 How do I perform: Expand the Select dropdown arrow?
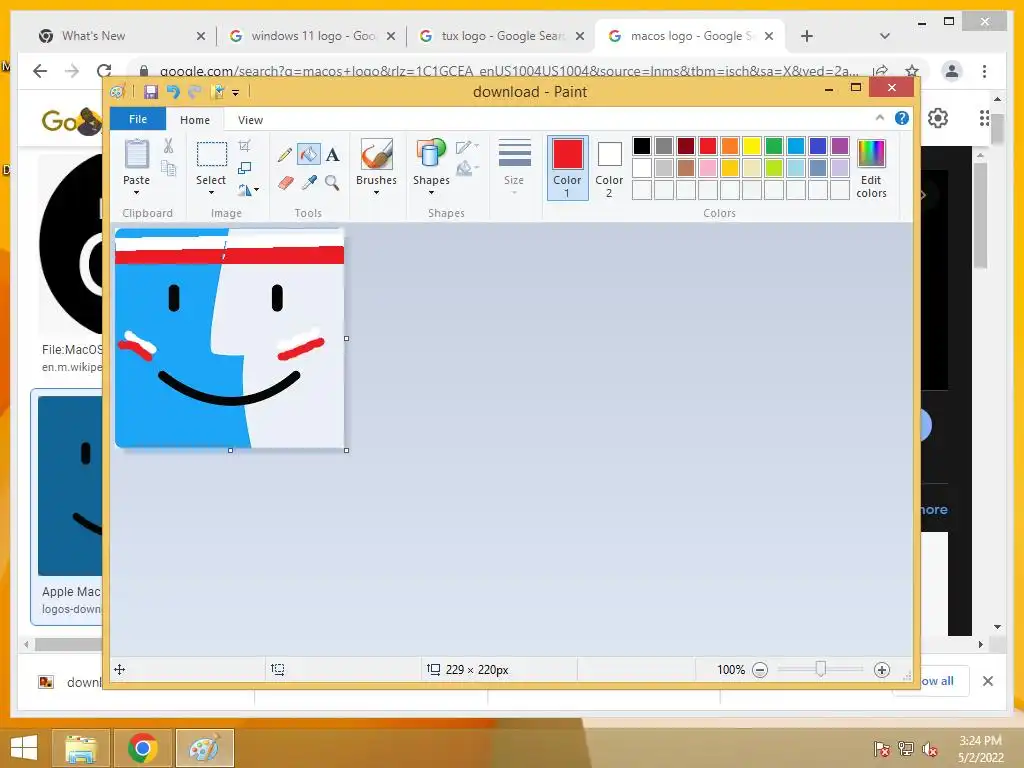211,193
